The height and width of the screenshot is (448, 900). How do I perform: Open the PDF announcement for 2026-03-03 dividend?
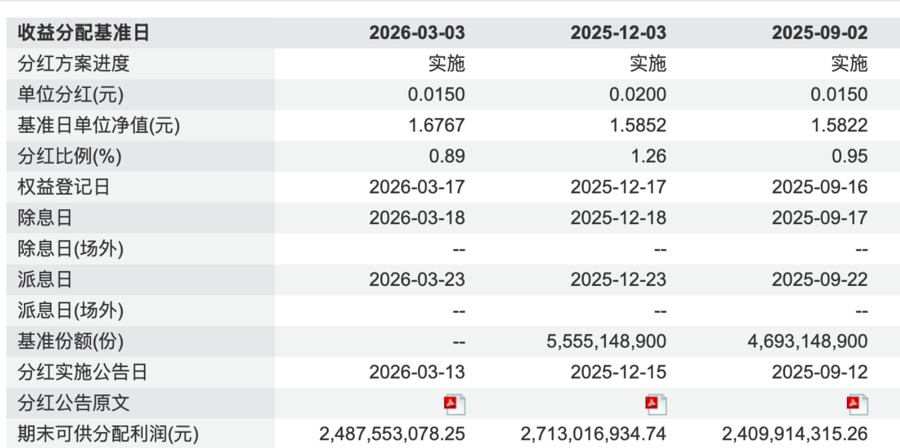455,404
